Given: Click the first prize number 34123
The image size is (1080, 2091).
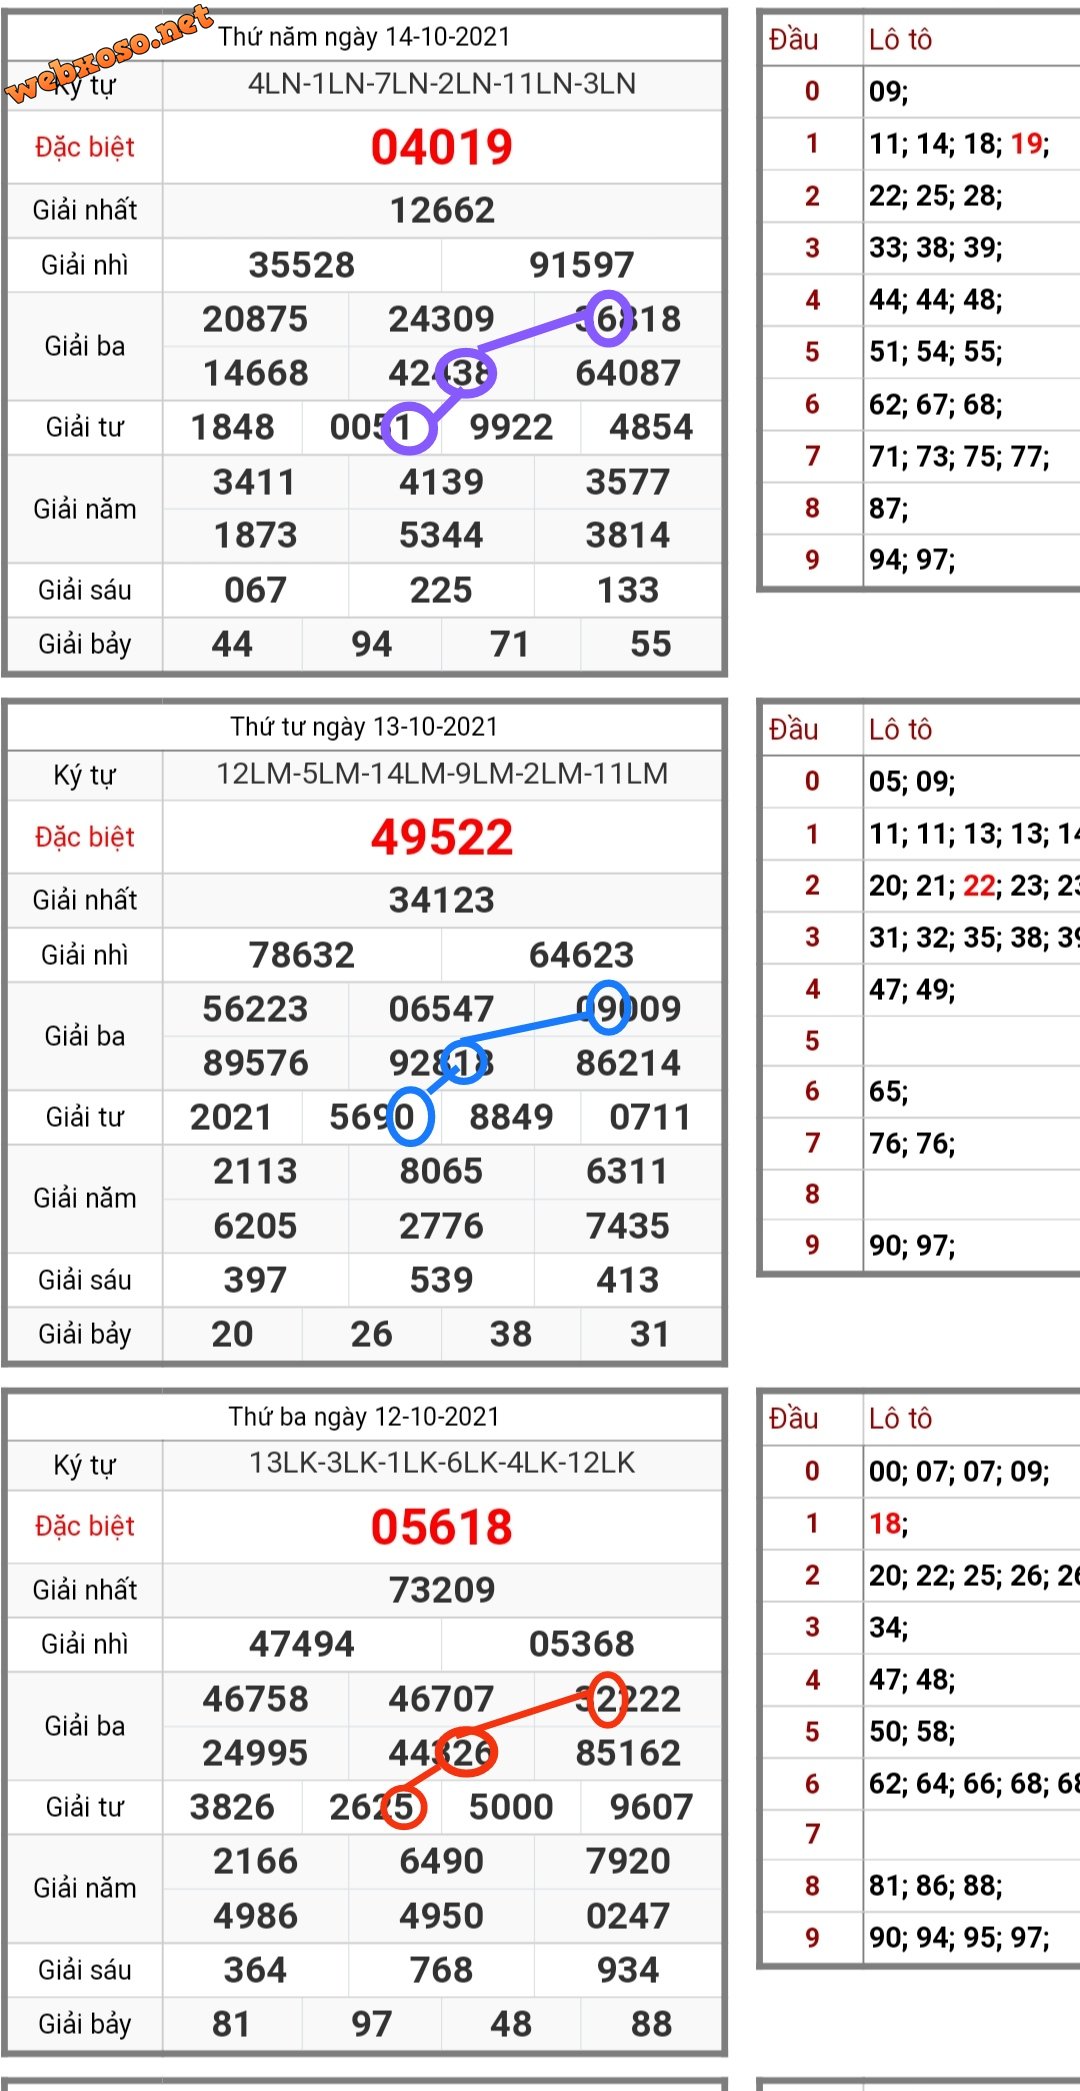Looking at the screenshot, I should (x=442, y=900).
